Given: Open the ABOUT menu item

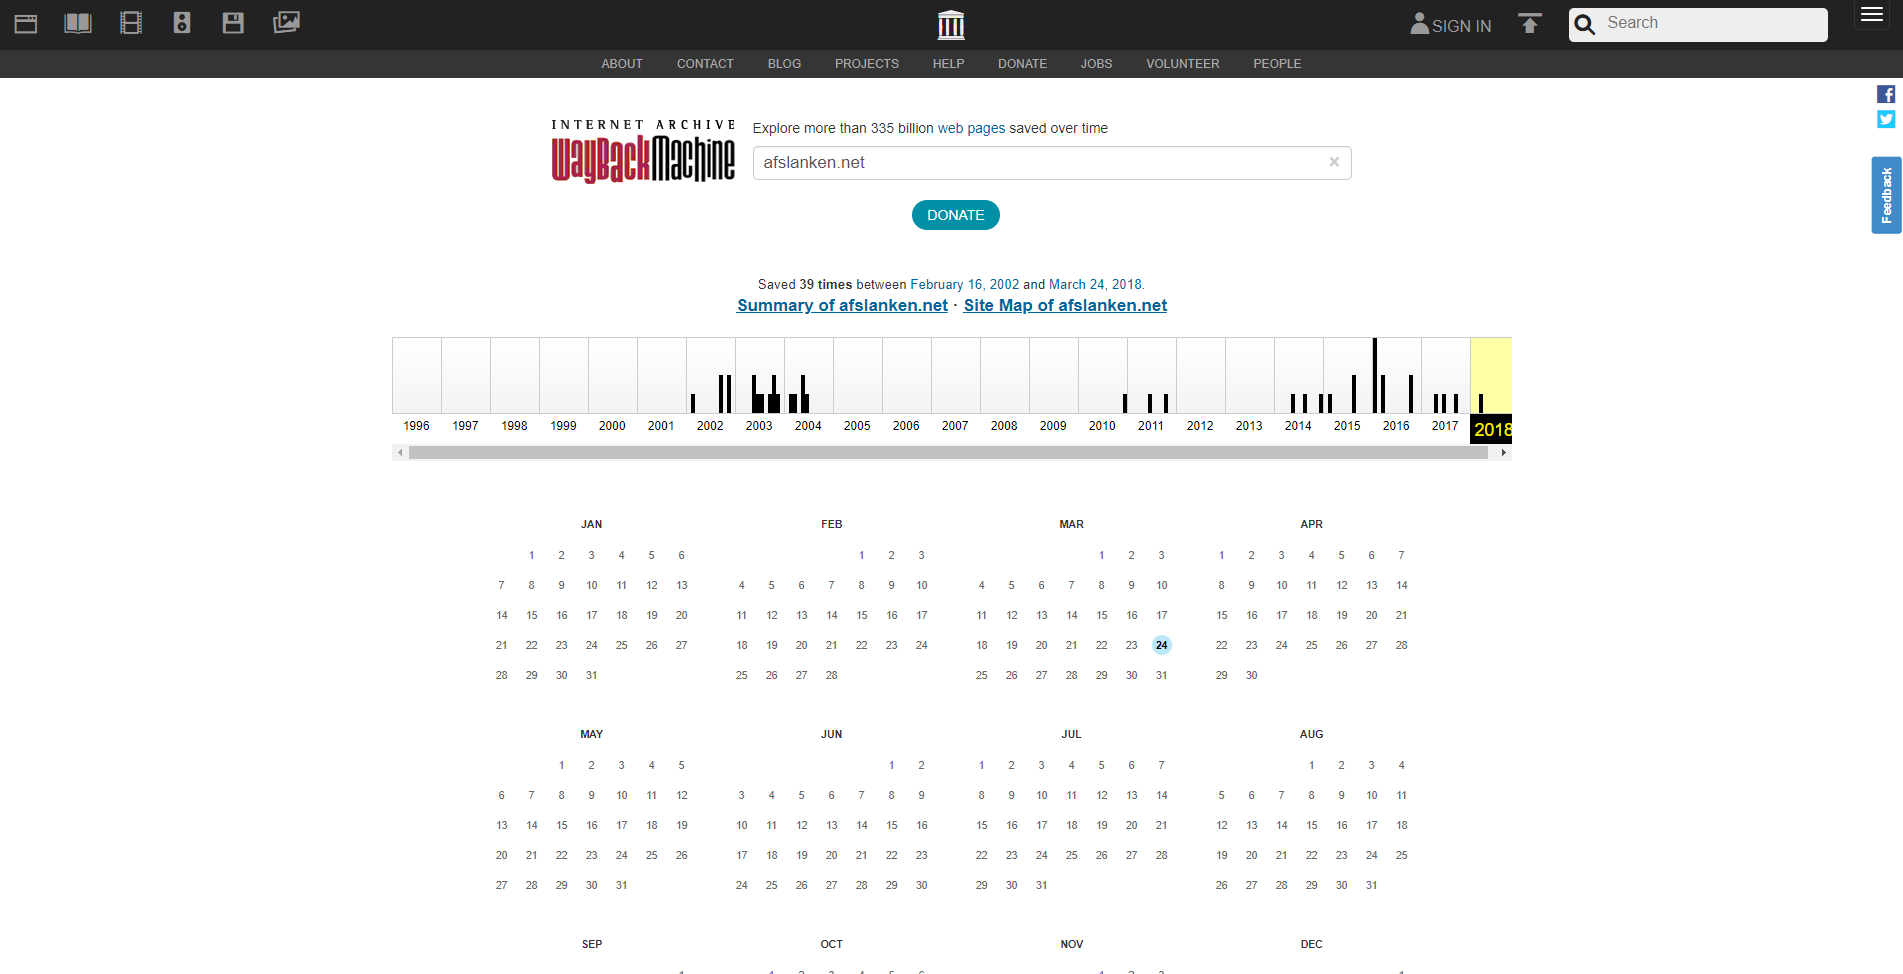Looking at the screenshot, I should click(x=622, y=64).
